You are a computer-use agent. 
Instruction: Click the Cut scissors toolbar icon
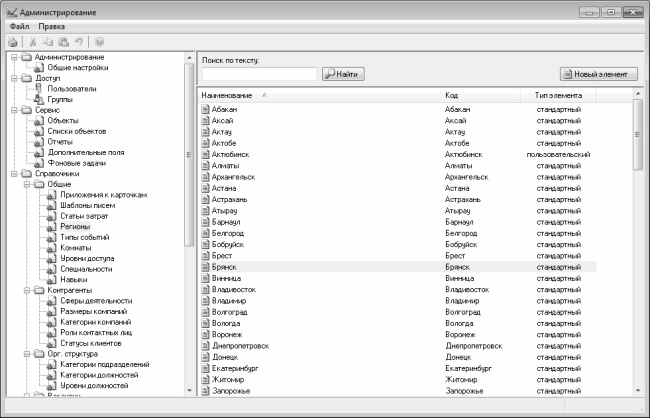tap(33, 42)
